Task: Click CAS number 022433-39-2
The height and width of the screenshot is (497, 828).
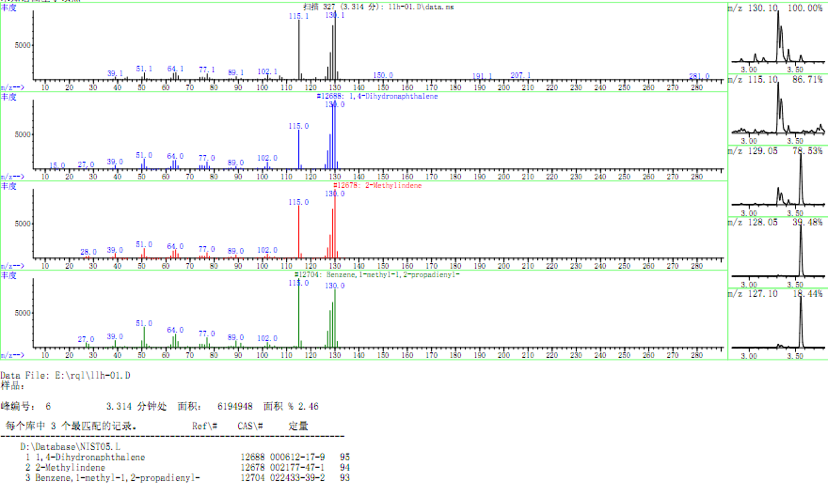Action: pos(297,477)
